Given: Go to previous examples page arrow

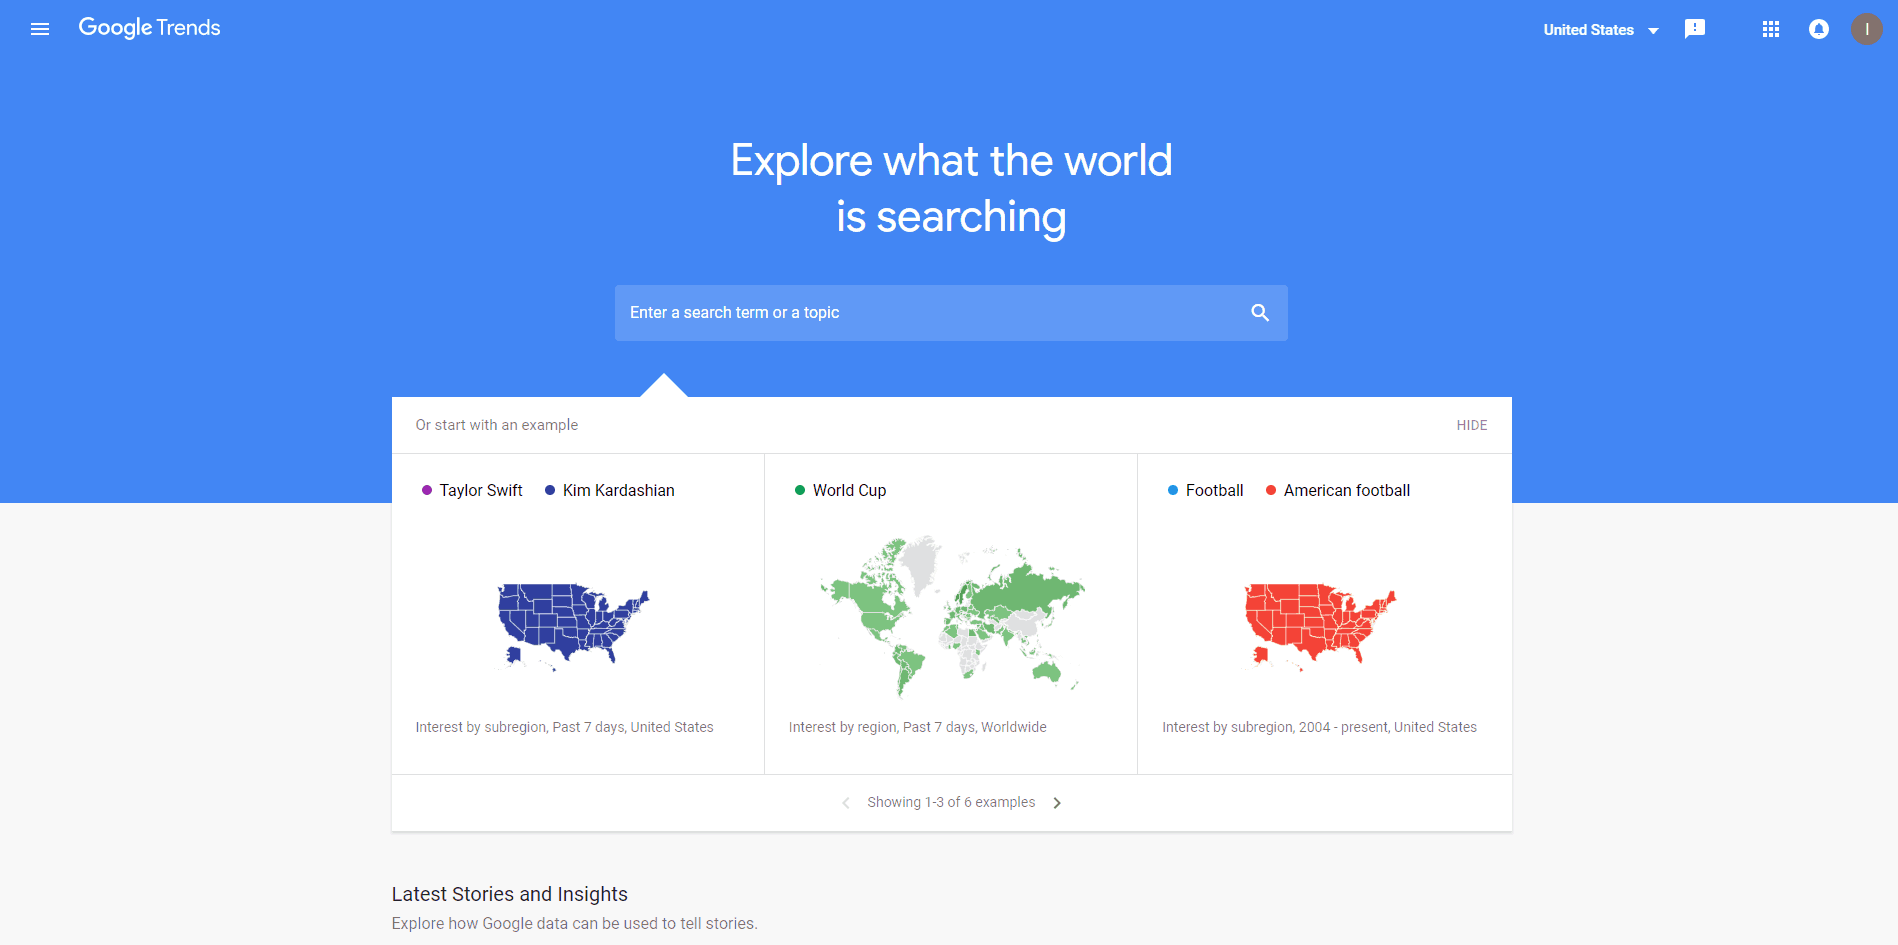Looking at the screenshot, I should [x=846, y=803].
